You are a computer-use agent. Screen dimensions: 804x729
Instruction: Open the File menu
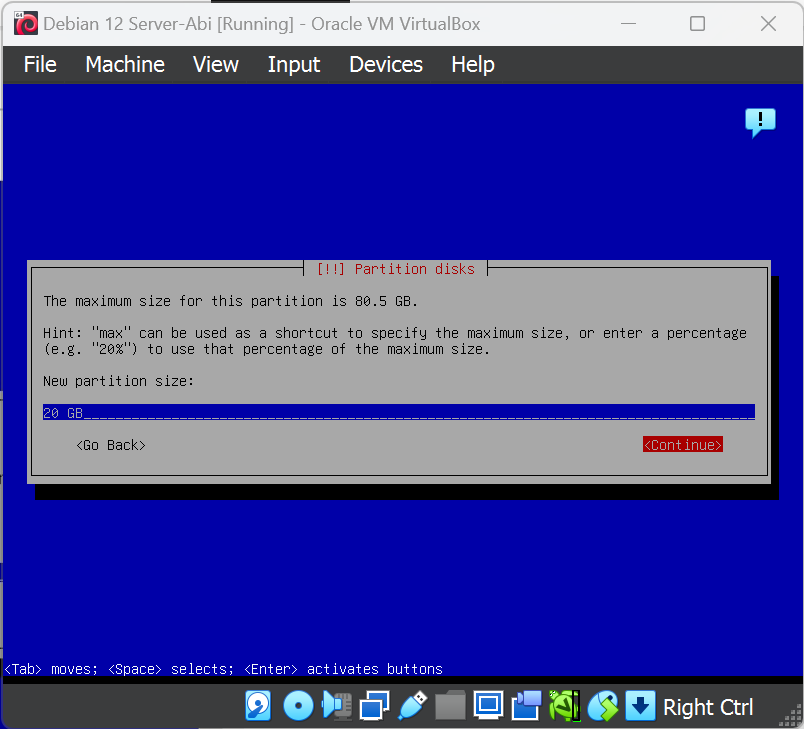40,65
